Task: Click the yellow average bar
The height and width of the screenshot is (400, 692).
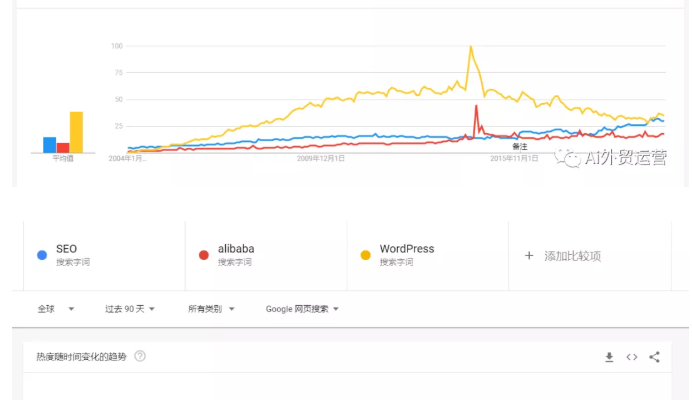Action: [x=76, y=132]
